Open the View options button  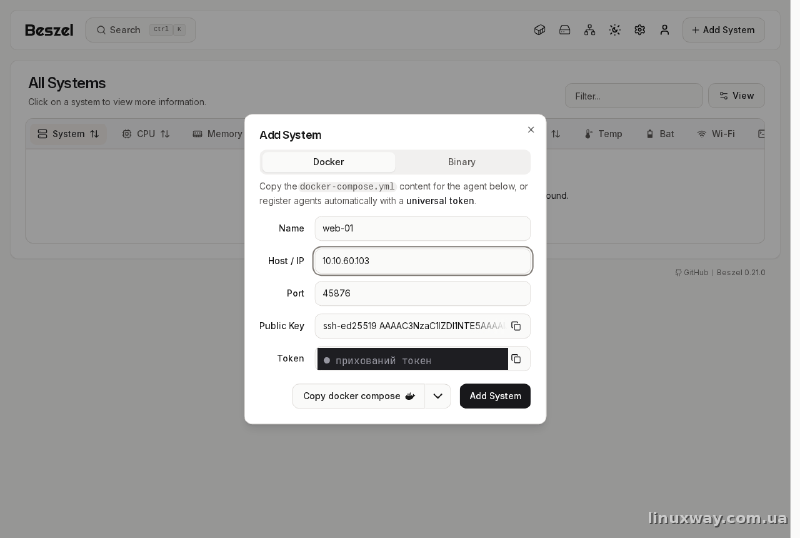tap(736, 96)
